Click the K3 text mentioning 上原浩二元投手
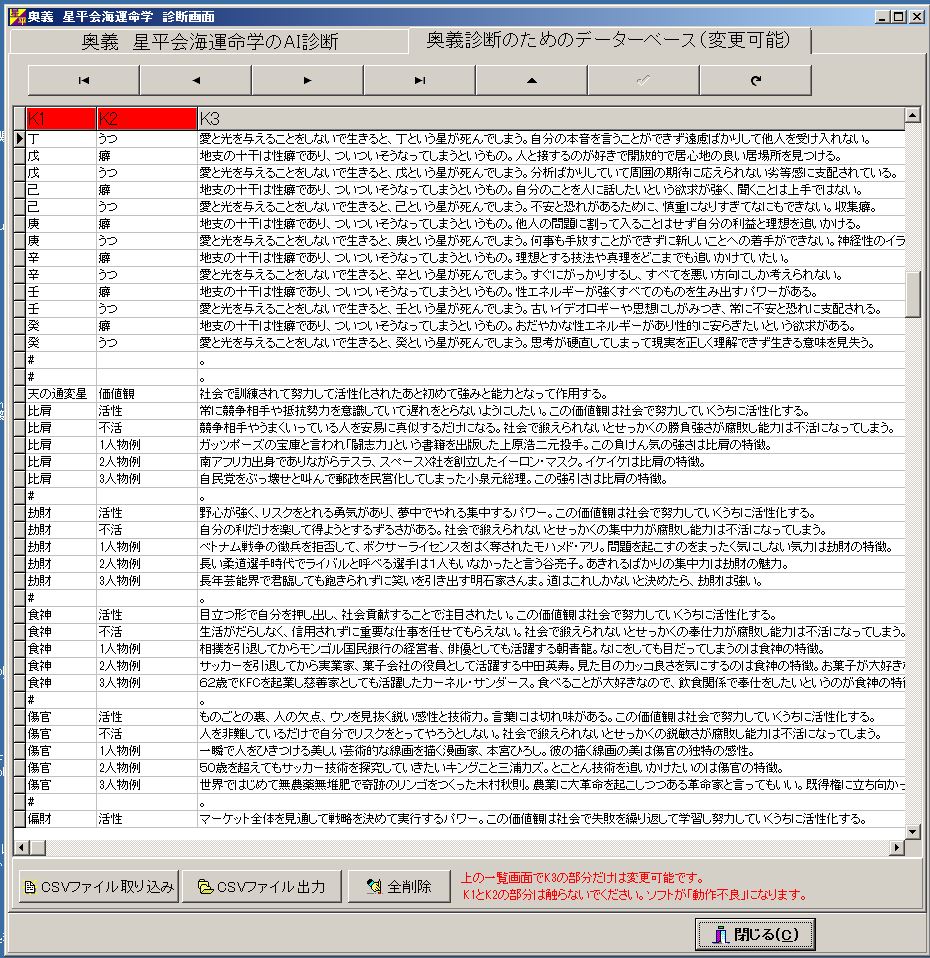 click(x=485, y=445)
